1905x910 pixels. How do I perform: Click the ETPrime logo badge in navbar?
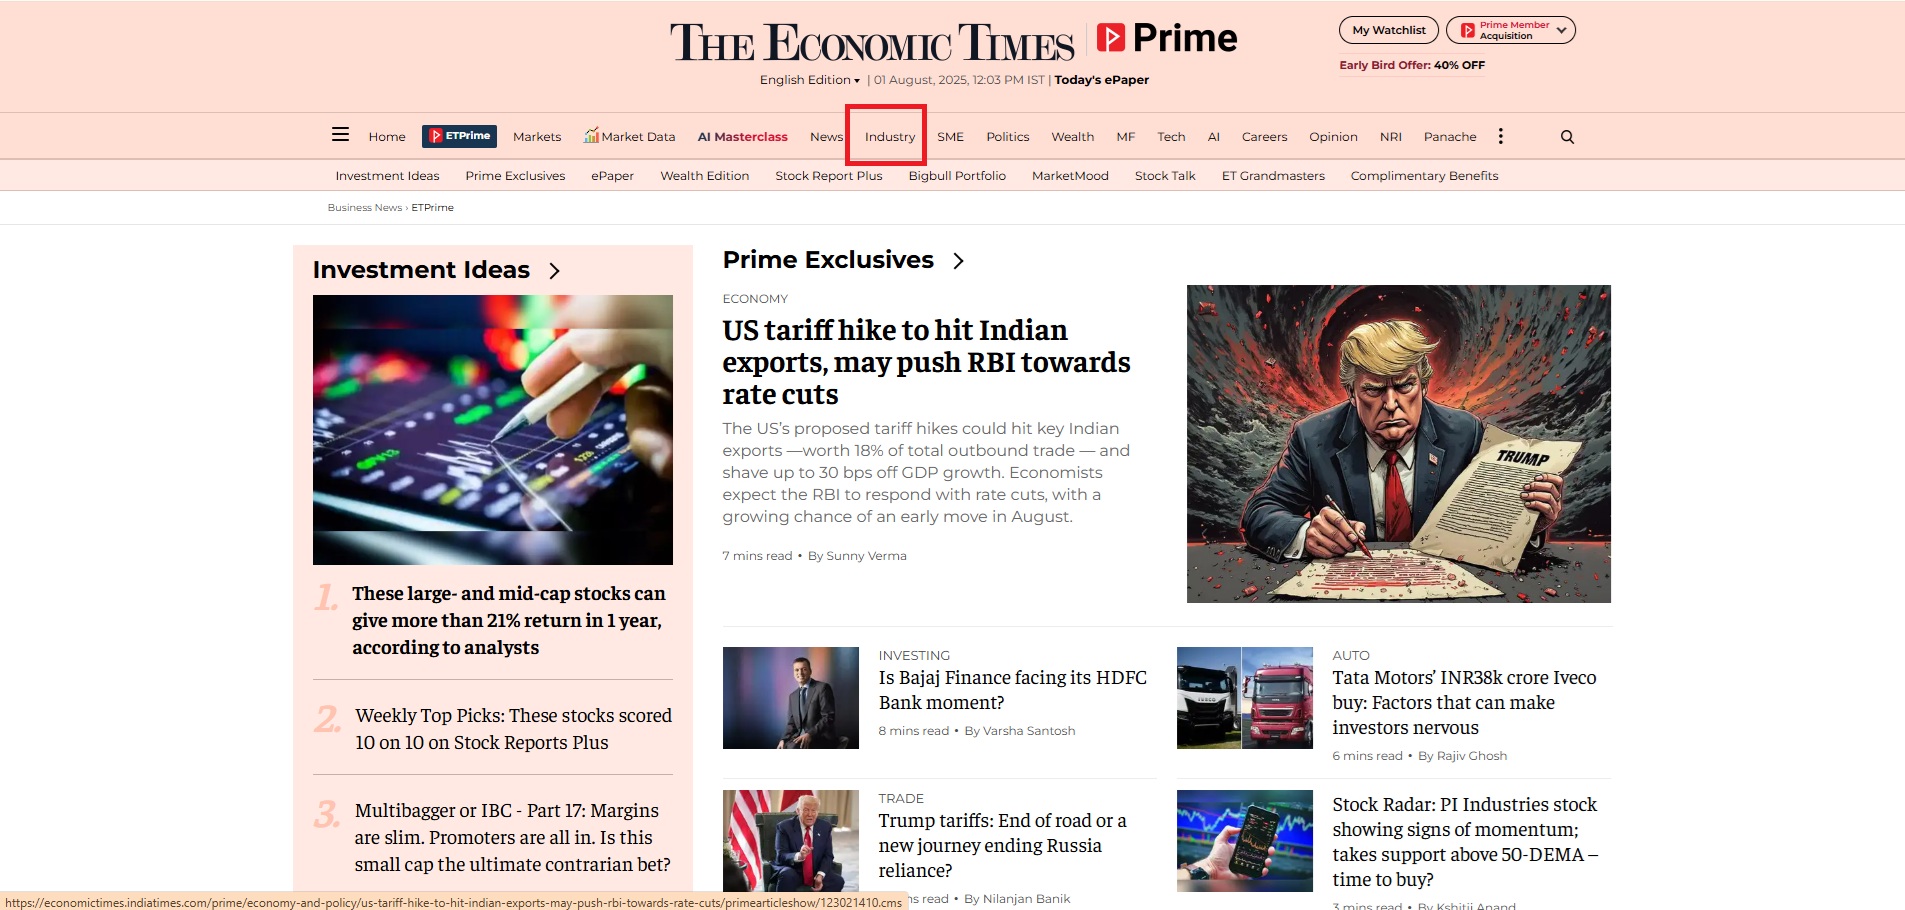coord(460,136)
